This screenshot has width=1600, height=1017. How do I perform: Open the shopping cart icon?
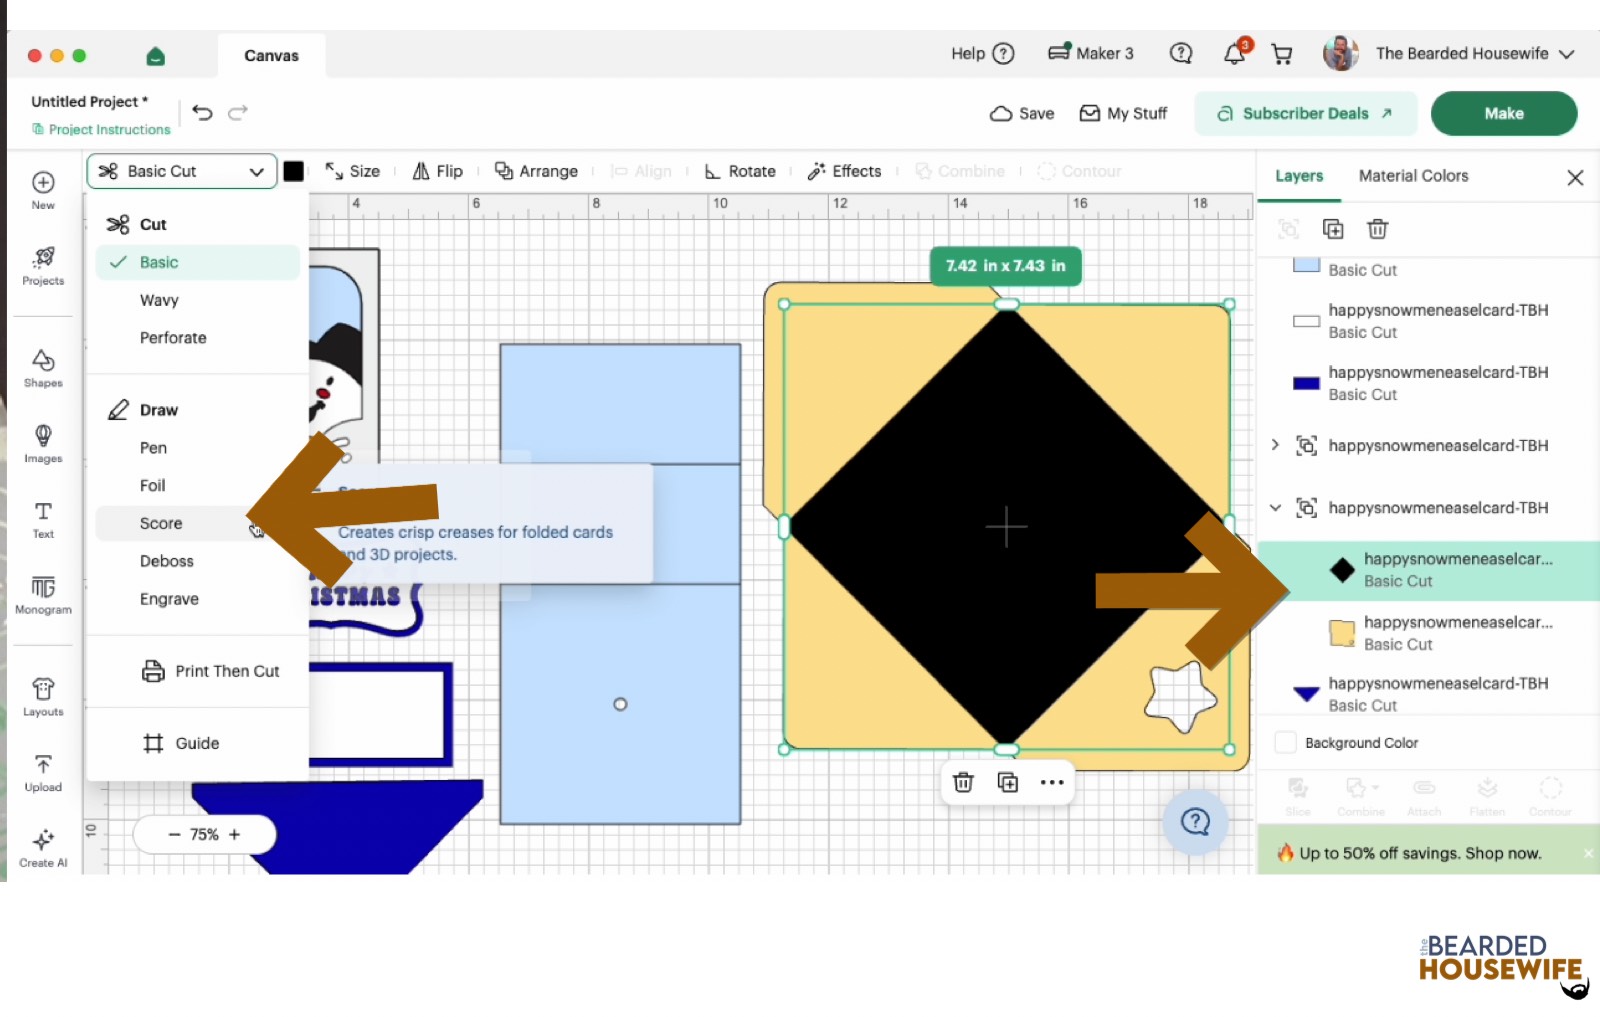click(x=1282, y=54)
